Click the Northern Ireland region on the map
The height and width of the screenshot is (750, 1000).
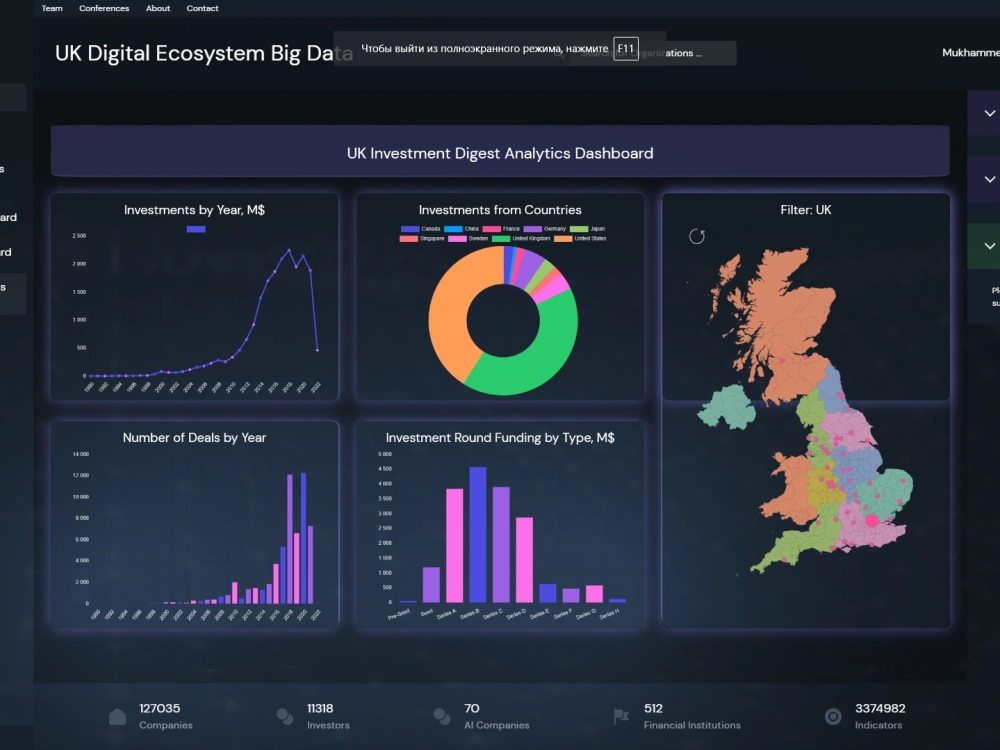click(727, 408)
